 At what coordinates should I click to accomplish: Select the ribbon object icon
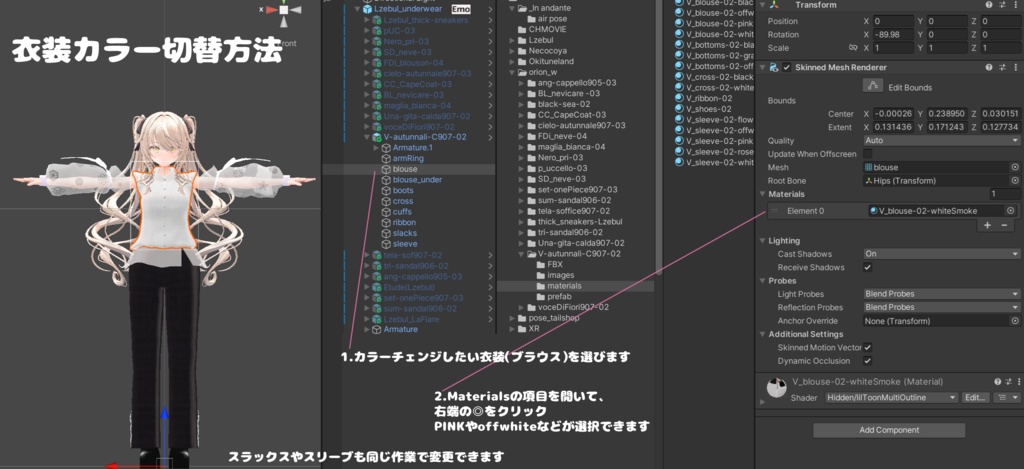click(x=387, y=223)
